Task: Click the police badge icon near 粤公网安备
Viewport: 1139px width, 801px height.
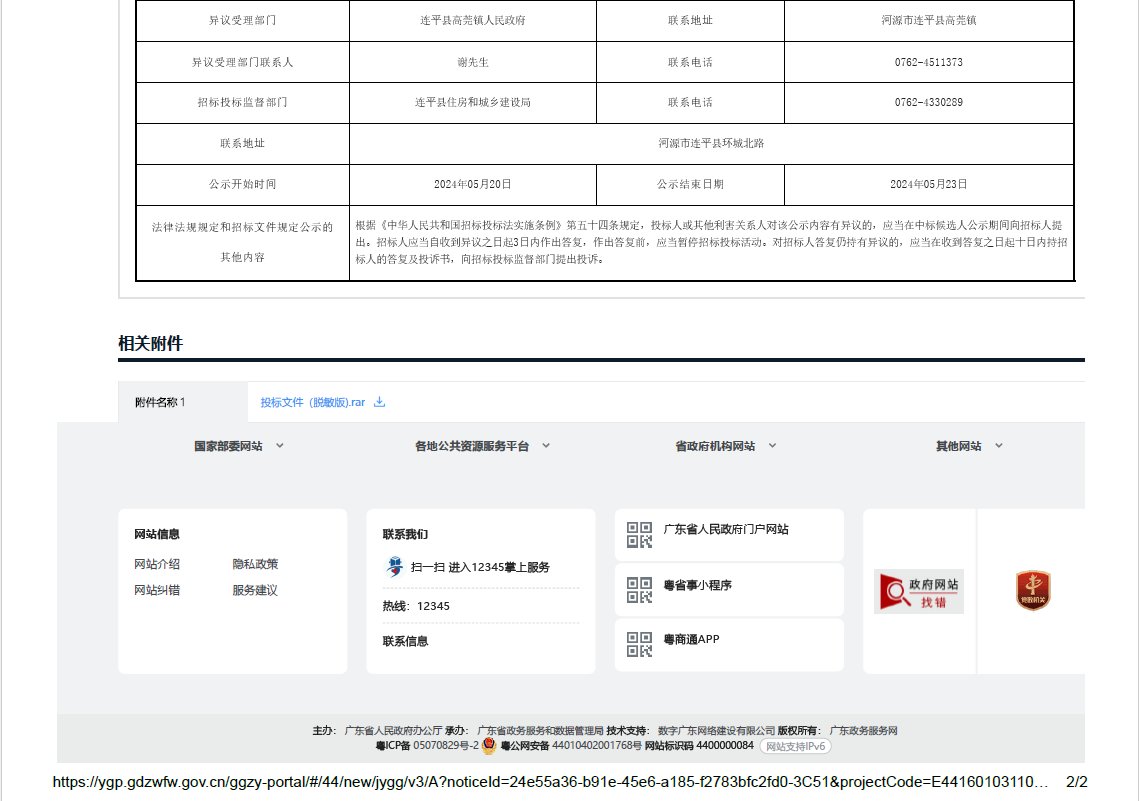Action: [489, 746]
